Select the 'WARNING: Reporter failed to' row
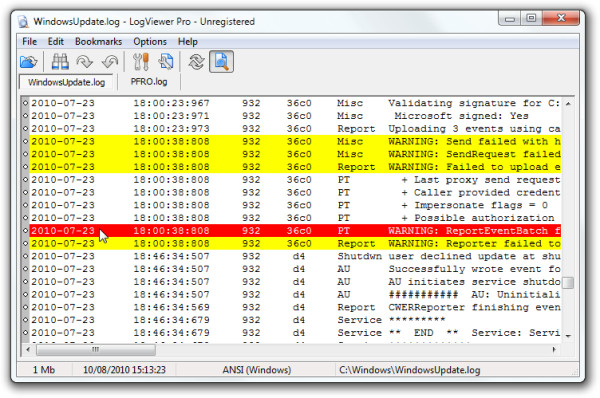The image size is (600, 398). tap(295, 243)
